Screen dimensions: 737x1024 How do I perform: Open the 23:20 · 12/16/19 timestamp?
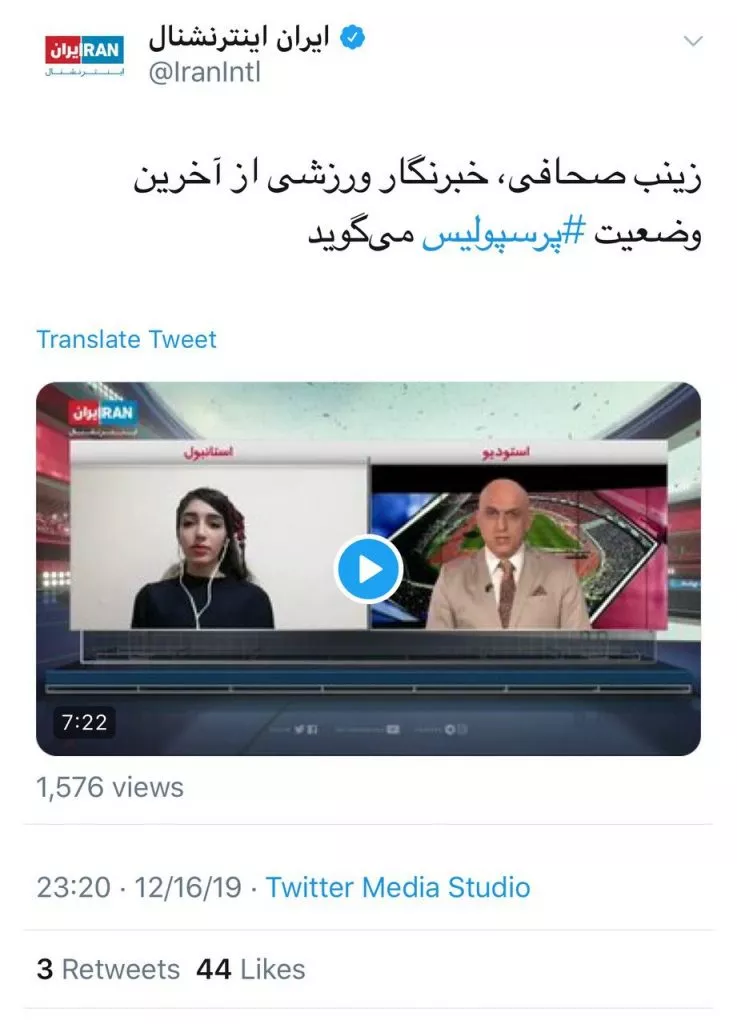[139, 888]
